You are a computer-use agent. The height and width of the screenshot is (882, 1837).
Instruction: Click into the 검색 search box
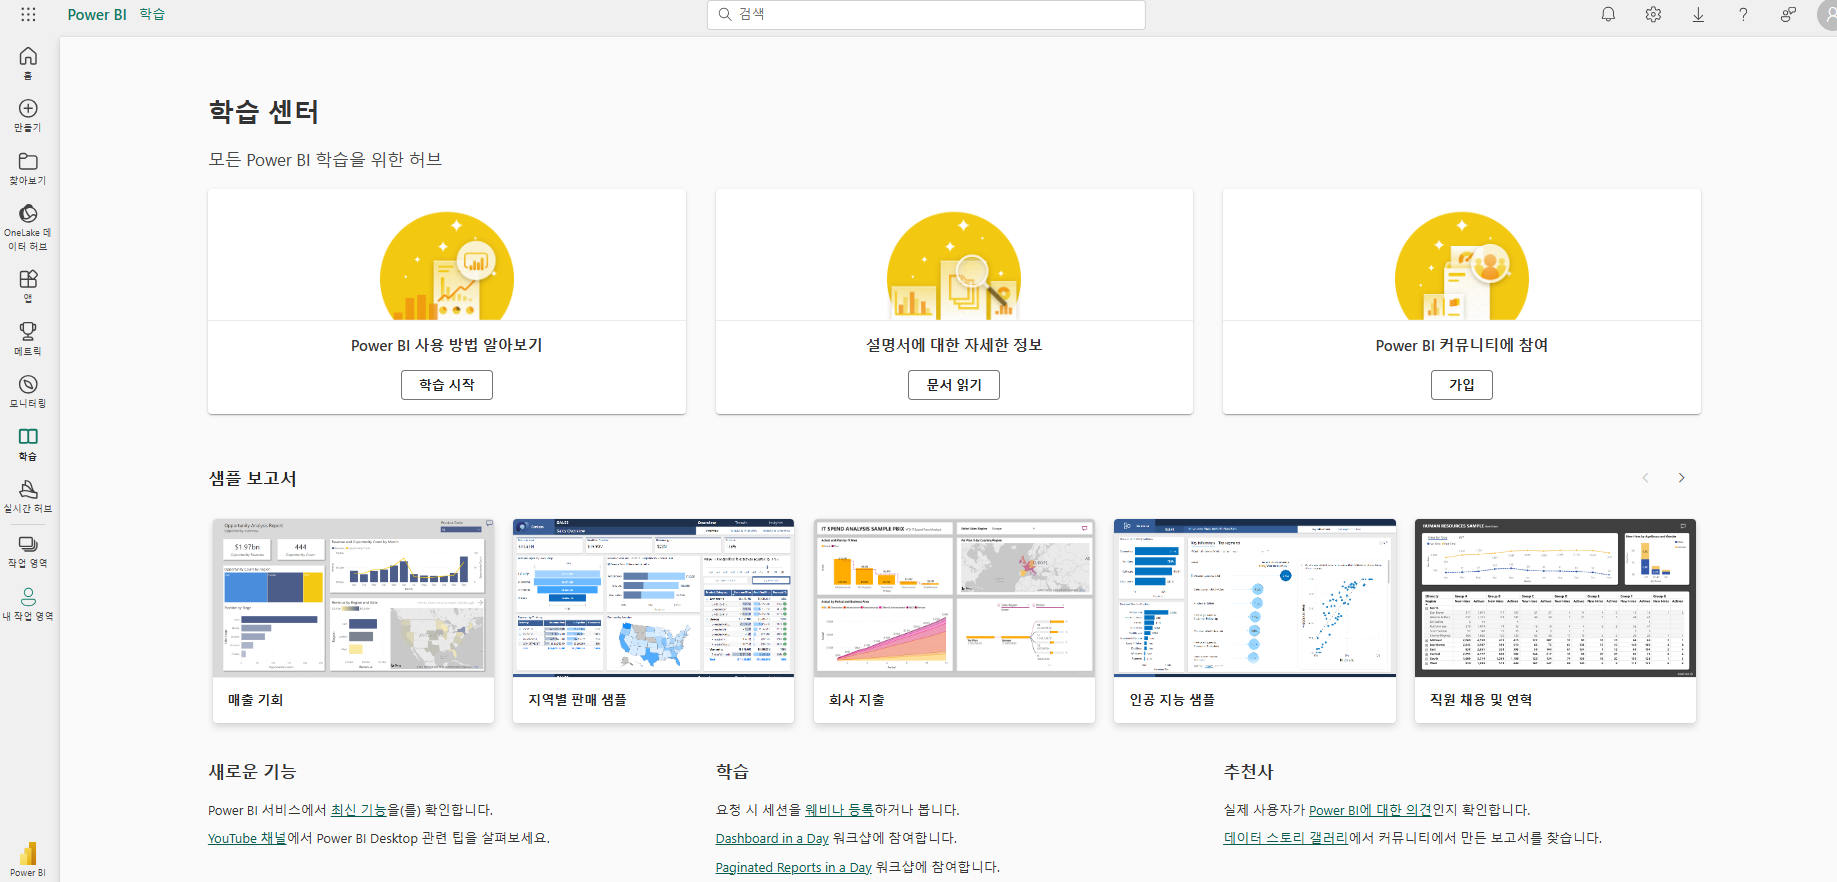[x=926, y=14]
